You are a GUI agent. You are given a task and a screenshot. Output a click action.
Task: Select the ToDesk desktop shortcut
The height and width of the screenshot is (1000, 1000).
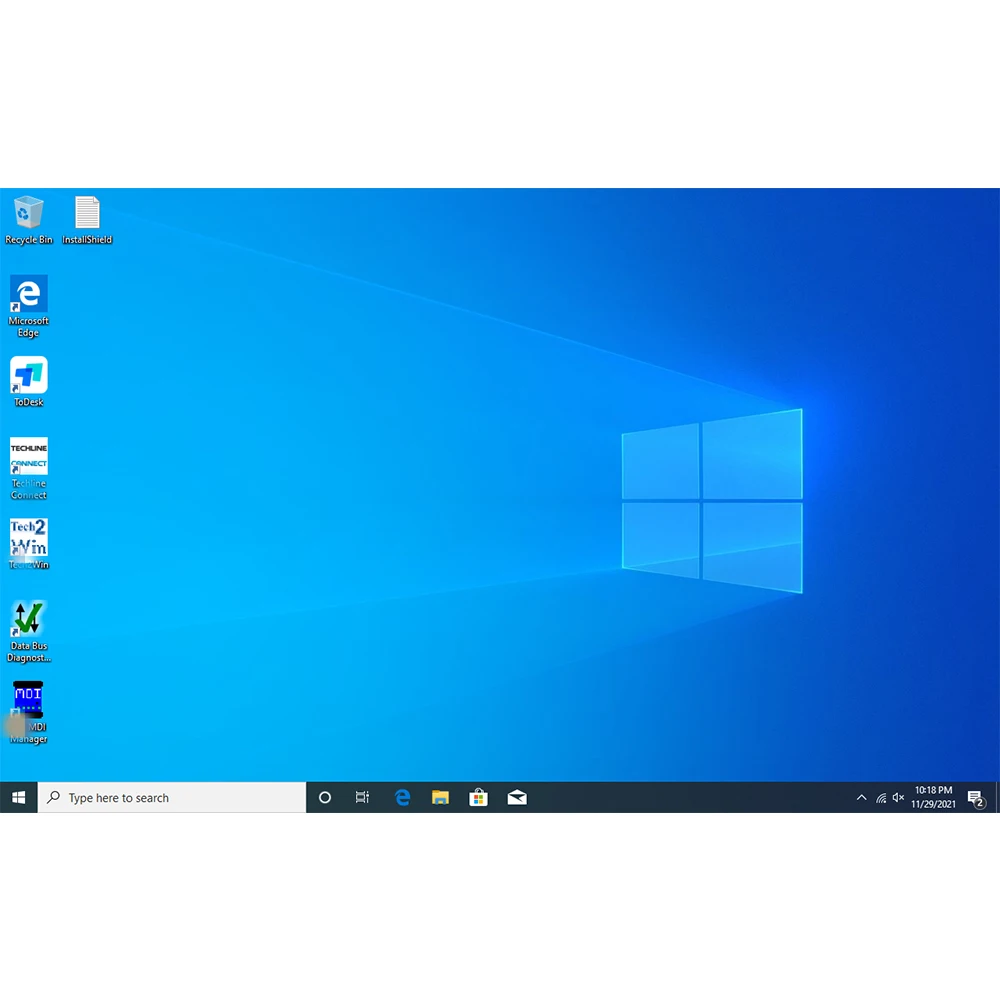point(28,381)
